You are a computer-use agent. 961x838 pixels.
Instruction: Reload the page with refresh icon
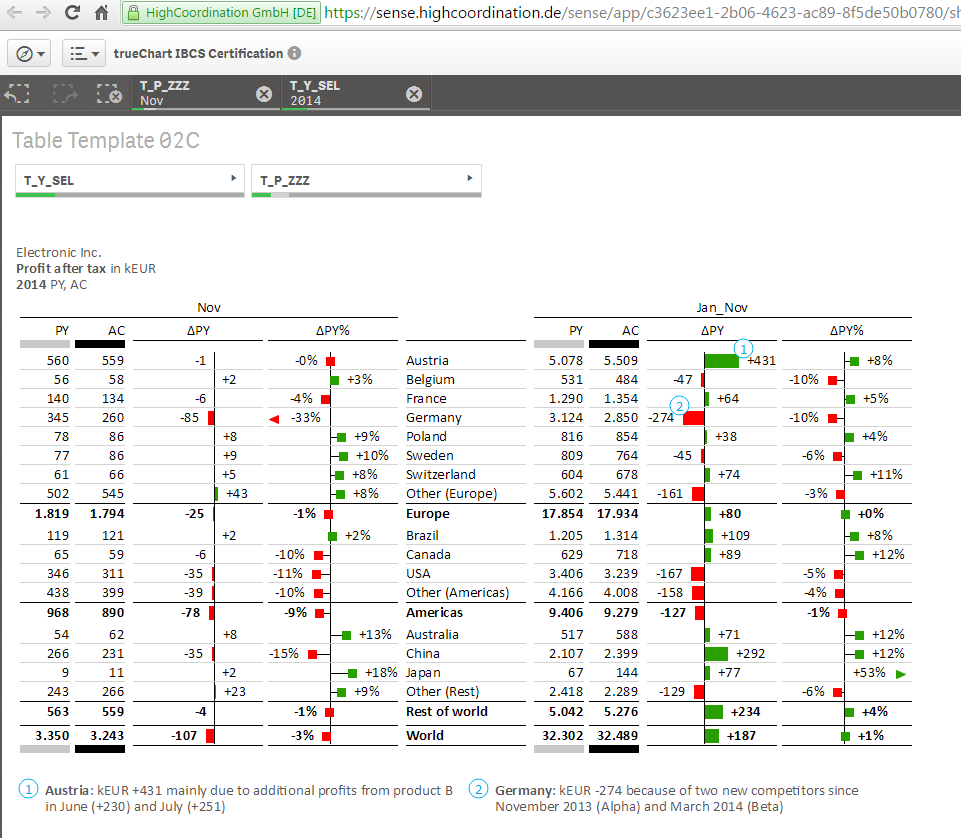(72, 12)
